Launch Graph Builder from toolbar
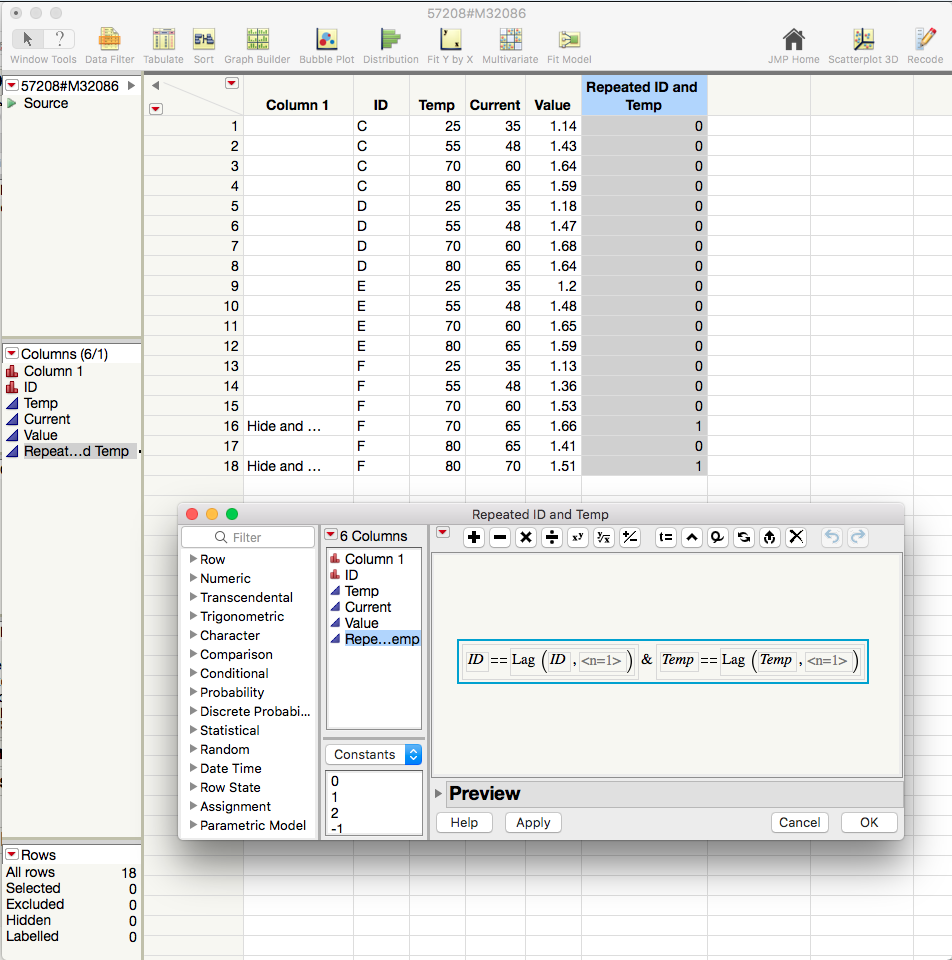 click(257, 40)
